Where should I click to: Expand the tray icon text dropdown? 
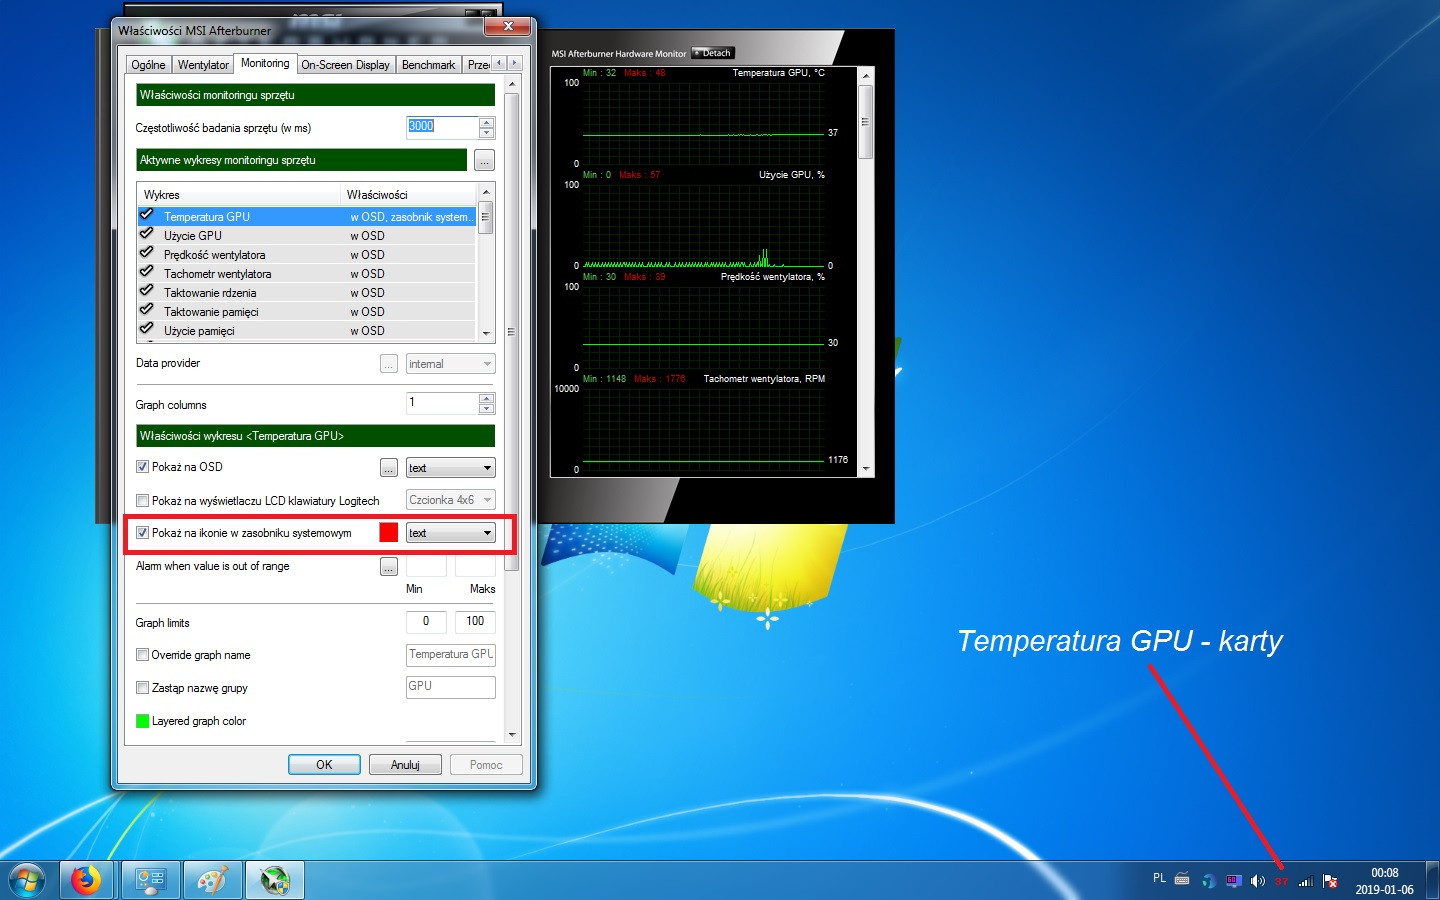pos(450,533)
